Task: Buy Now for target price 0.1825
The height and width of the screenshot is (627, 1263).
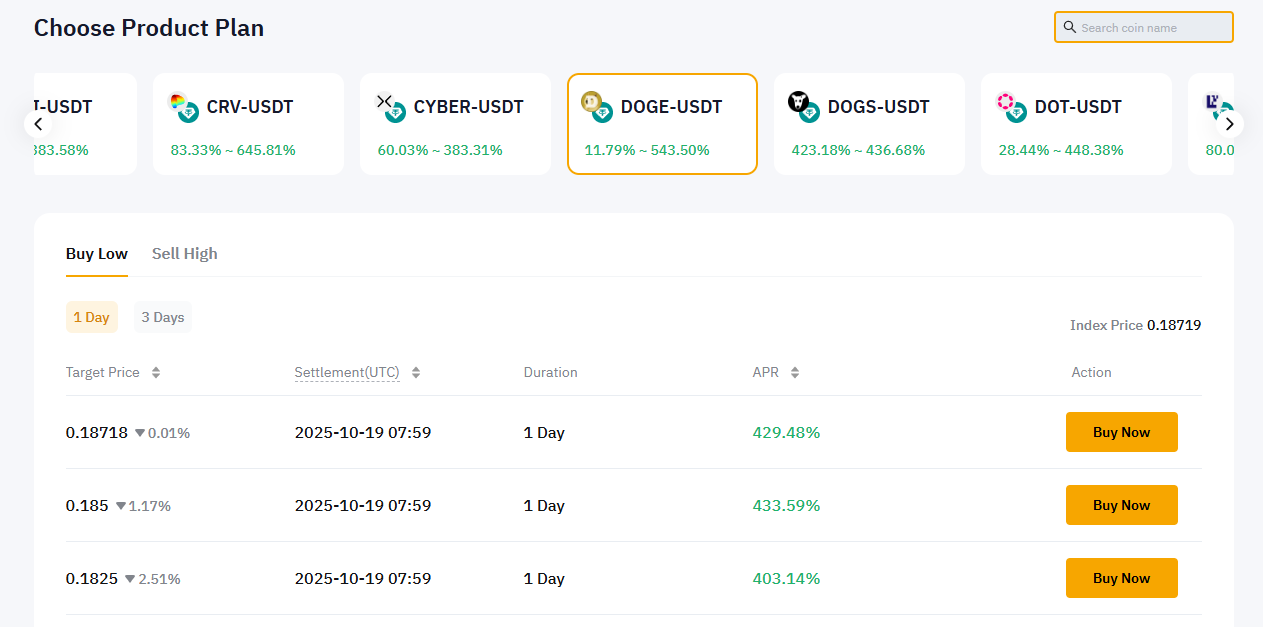Action: pos(1122,578)
